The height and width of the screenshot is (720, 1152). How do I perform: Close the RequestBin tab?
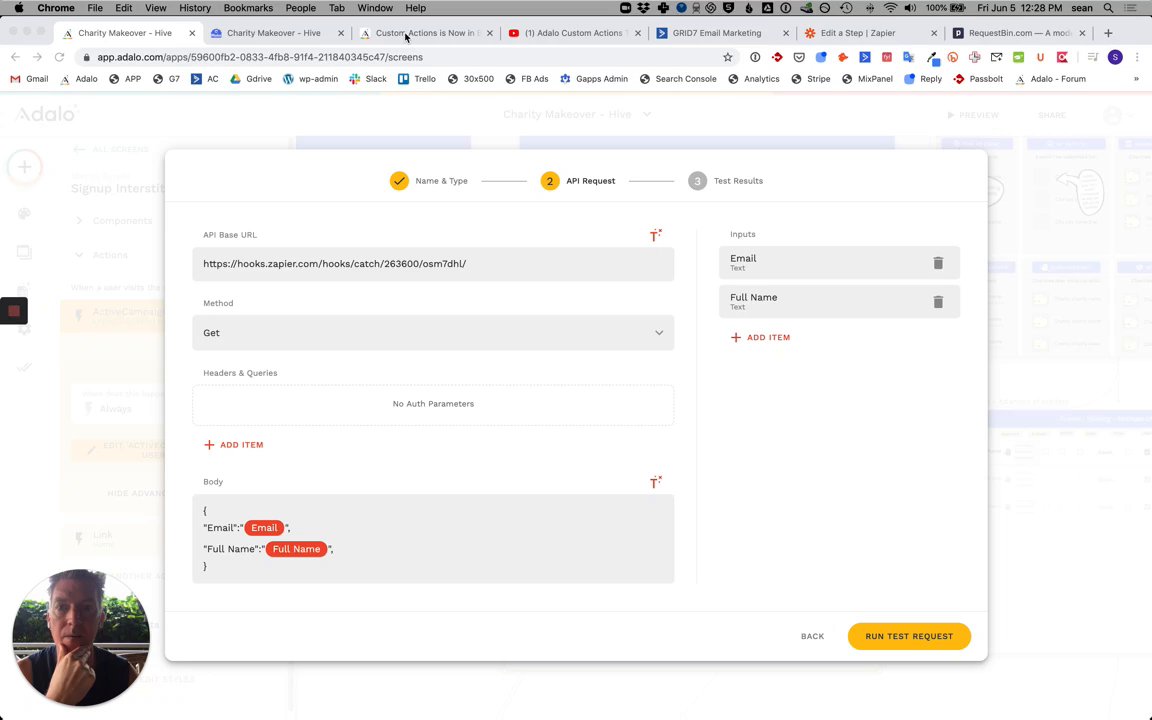click(x=1081, y=33)
